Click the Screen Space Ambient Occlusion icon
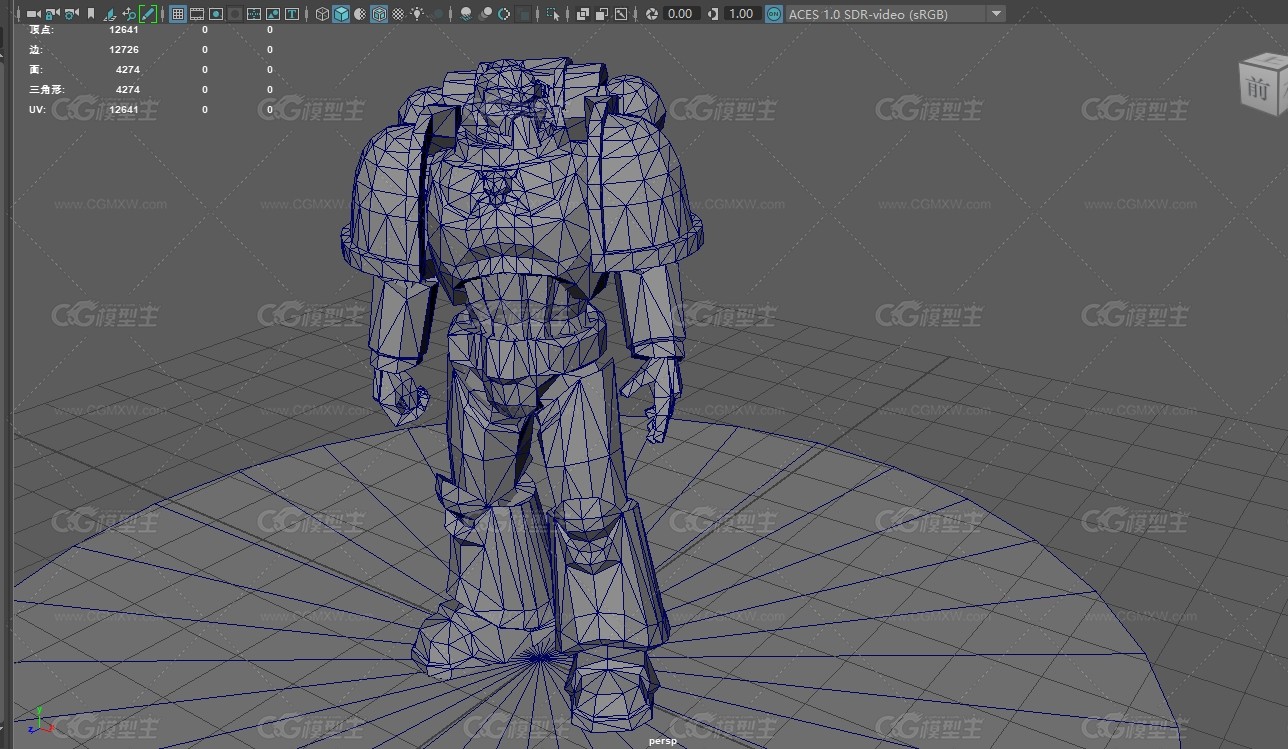 (x=465, y=14)
